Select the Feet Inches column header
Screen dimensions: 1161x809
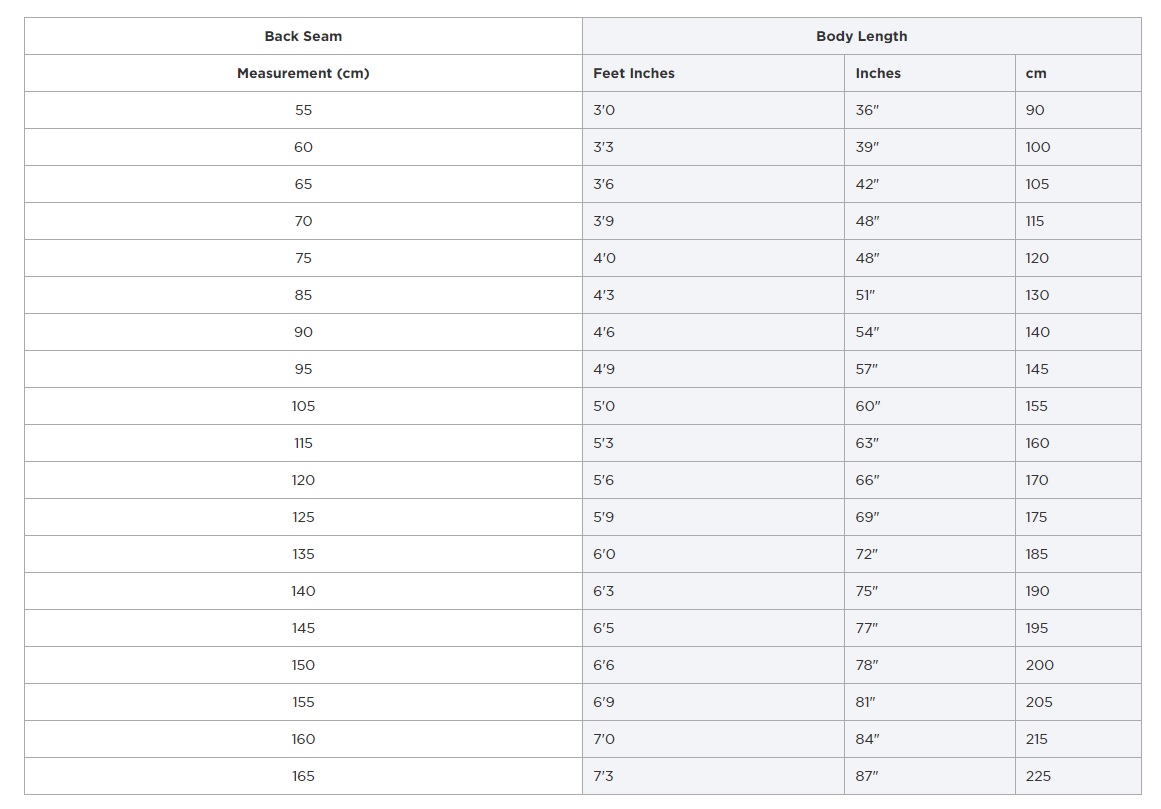[x=714, y=73]
